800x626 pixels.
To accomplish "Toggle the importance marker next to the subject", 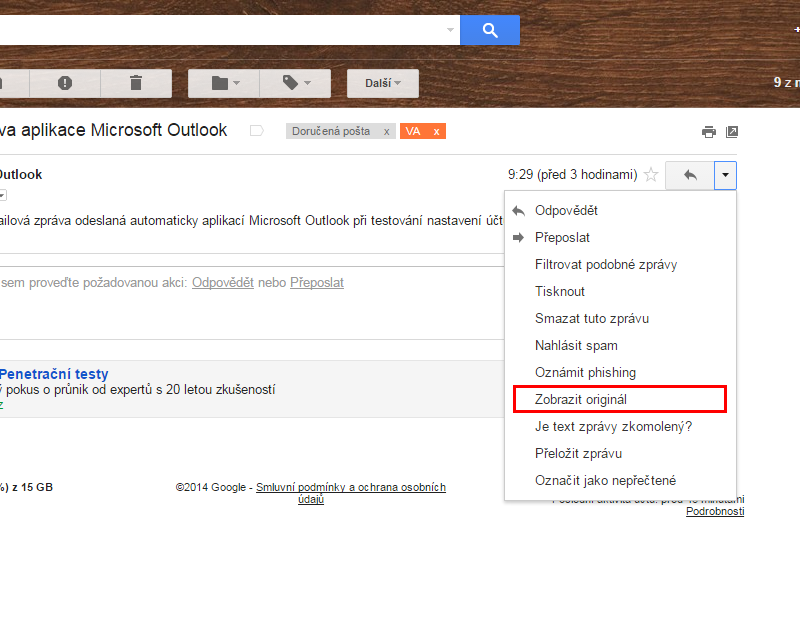I will [257, 131].
